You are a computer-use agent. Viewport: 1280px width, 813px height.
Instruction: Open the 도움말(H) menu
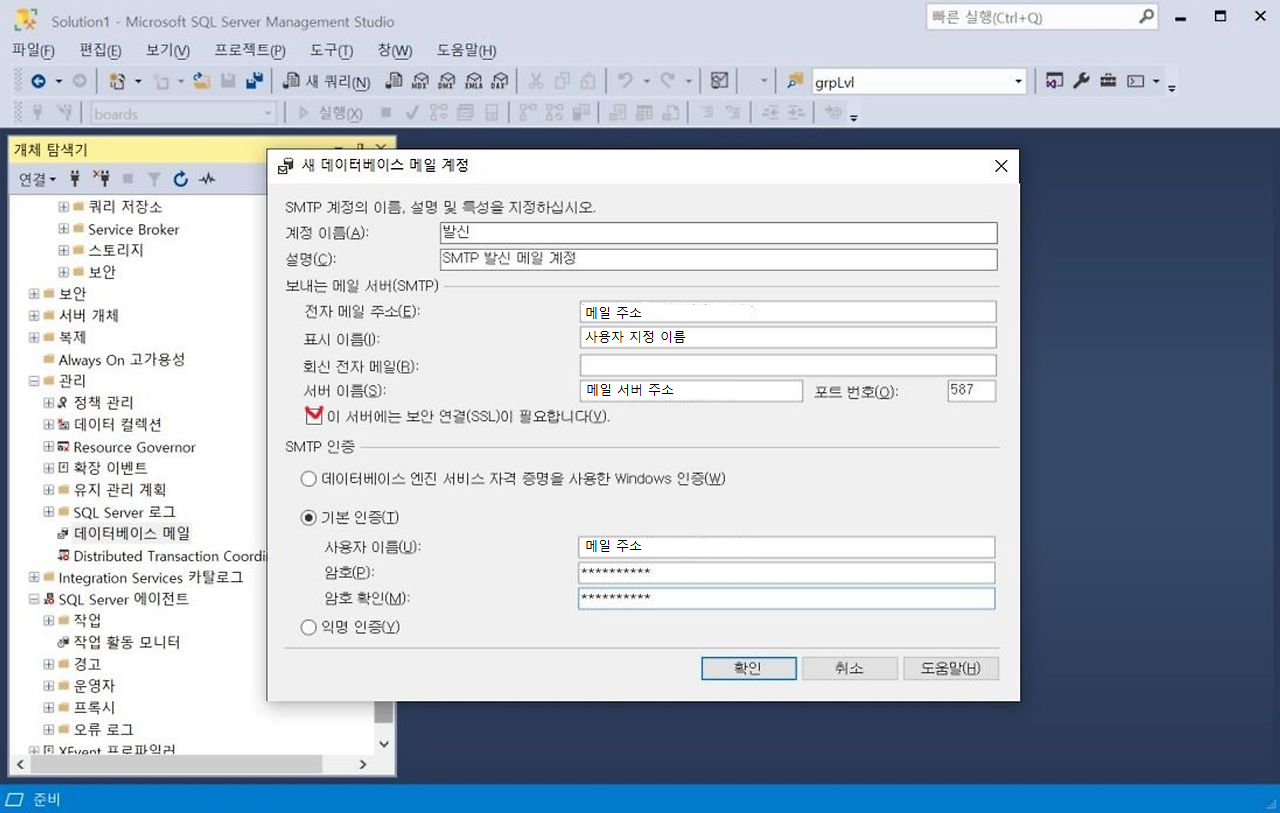tap(466, 50)
